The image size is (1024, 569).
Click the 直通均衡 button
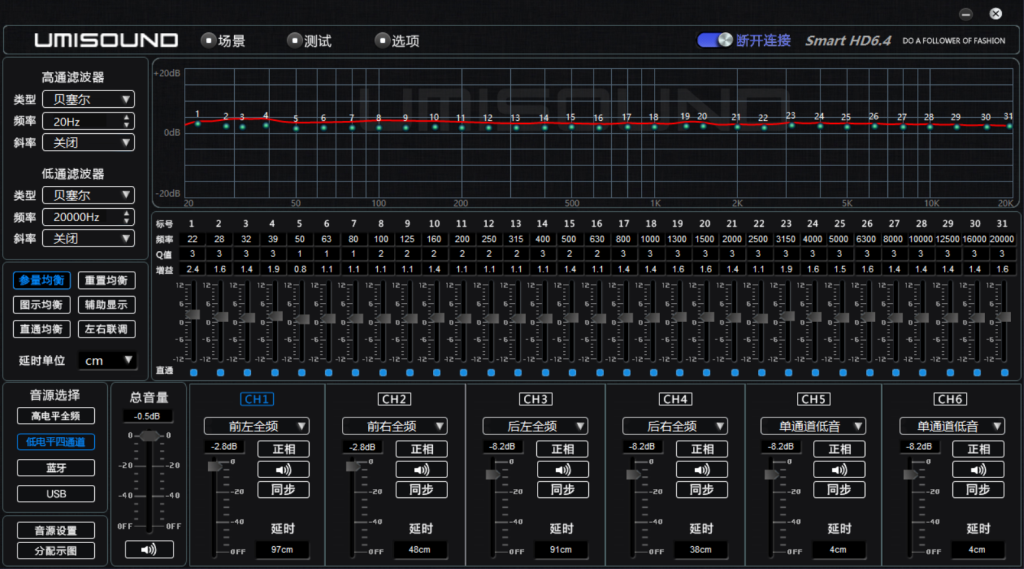coord(41,329)
